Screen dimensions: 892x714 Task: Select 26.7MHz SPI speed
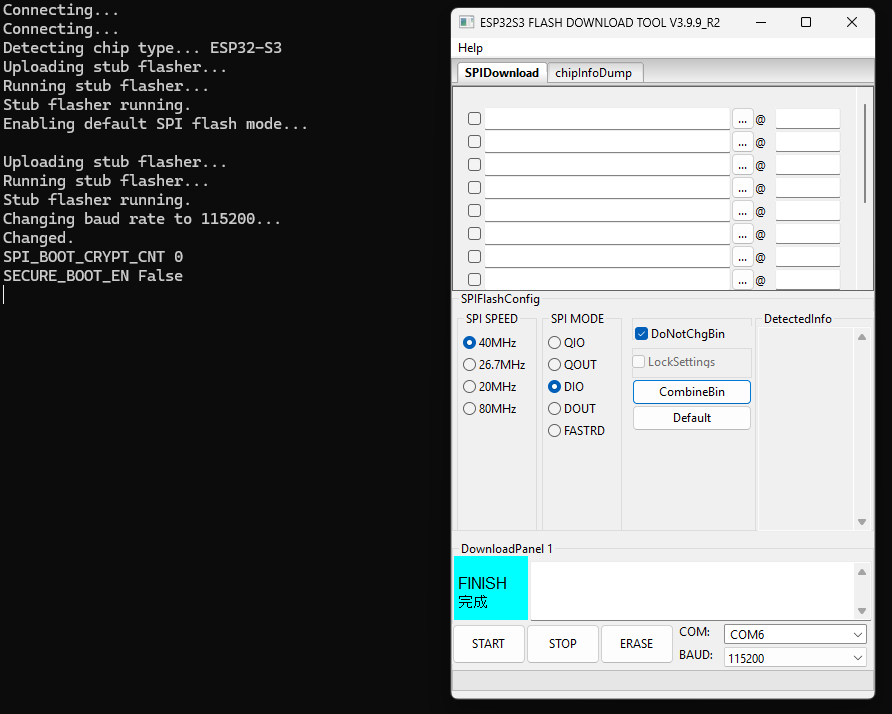pyautogui.click(x=494, y=365)
